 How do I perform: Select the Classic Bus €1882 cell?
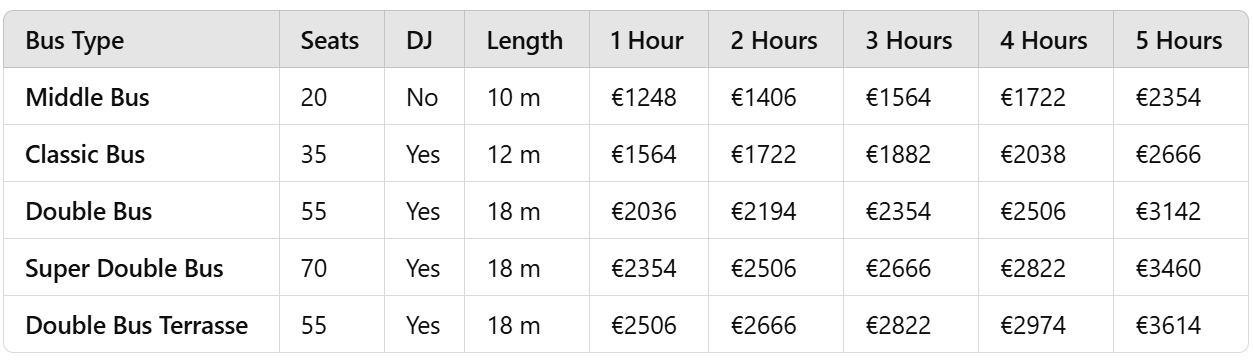(898, 155)
